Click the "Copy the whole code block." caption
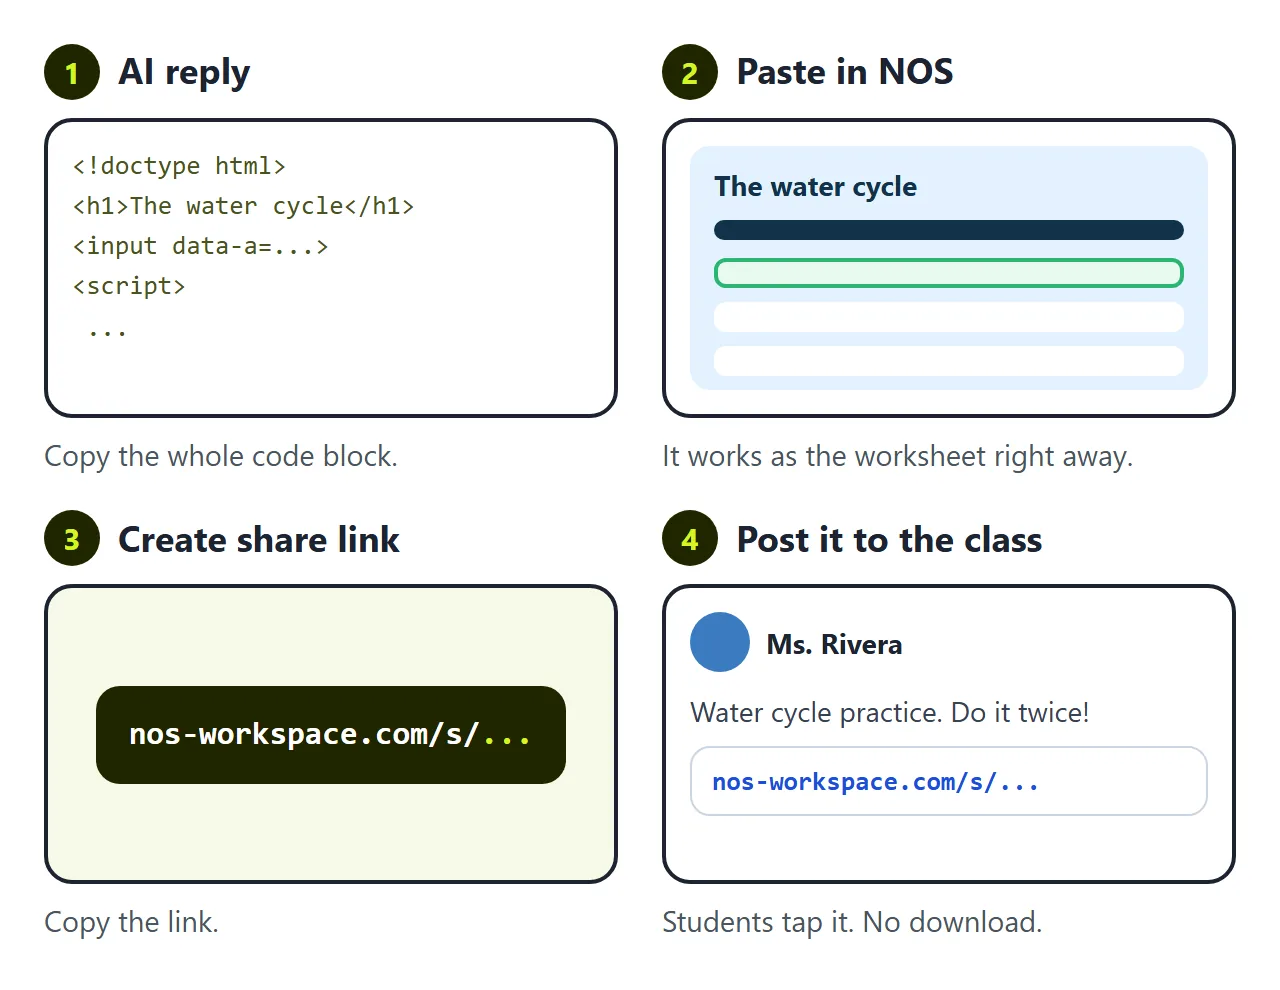 point(221,456)
